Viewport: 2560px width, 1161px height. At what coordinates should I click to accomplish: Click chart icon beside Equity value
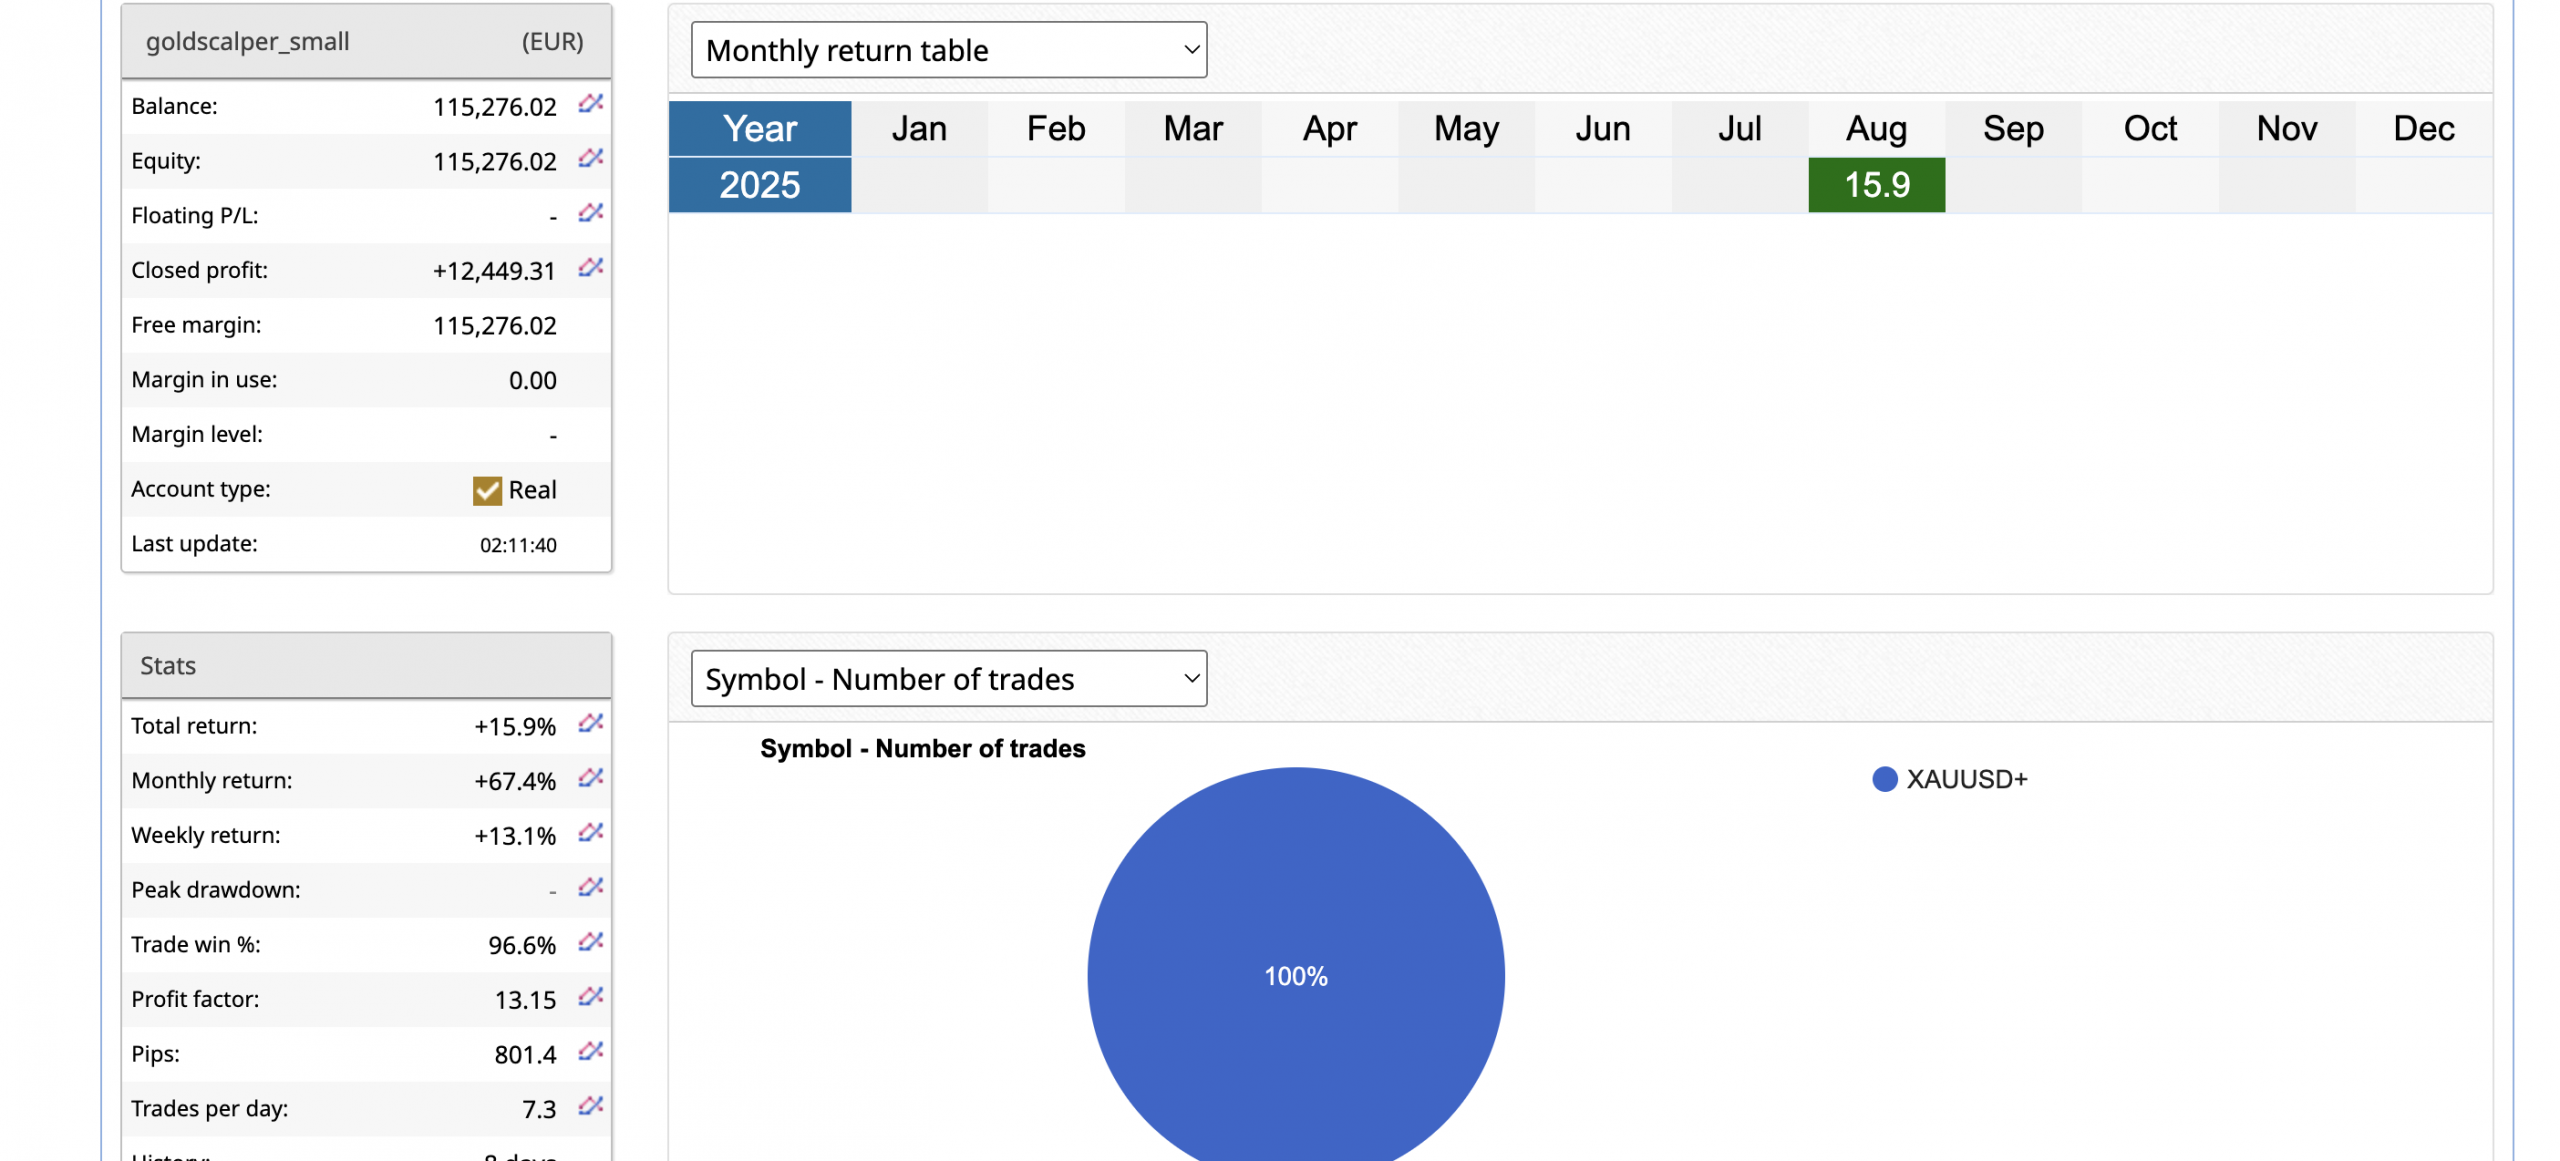[x=590, y=158]
